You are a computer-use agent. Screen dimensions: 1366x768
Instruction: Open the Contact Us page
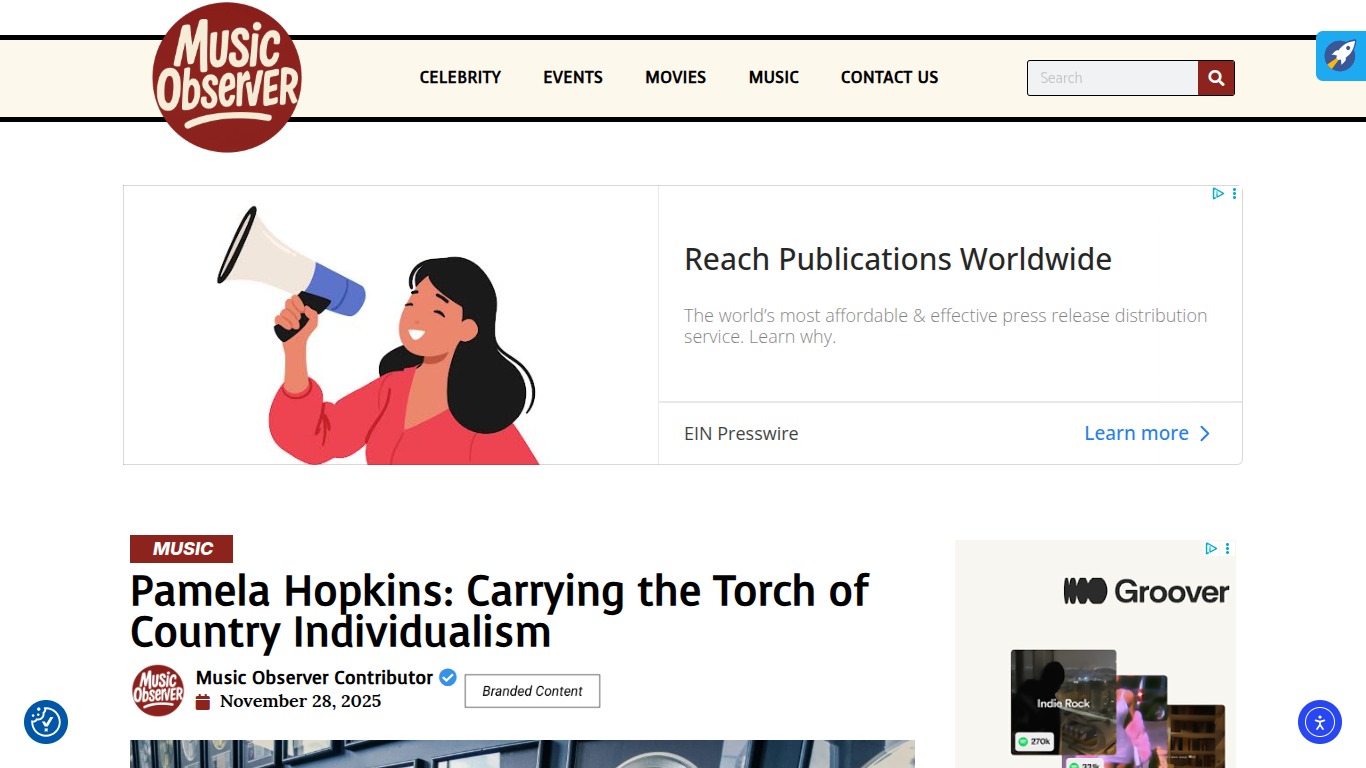(x=889, y=77)
